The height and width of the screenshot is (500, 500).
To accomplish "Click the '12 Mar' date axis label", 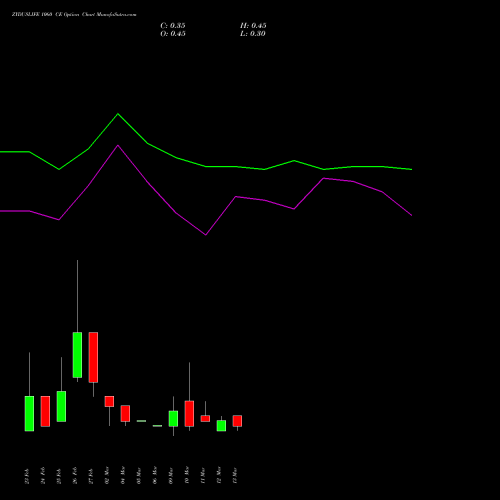I will [219, 475].
